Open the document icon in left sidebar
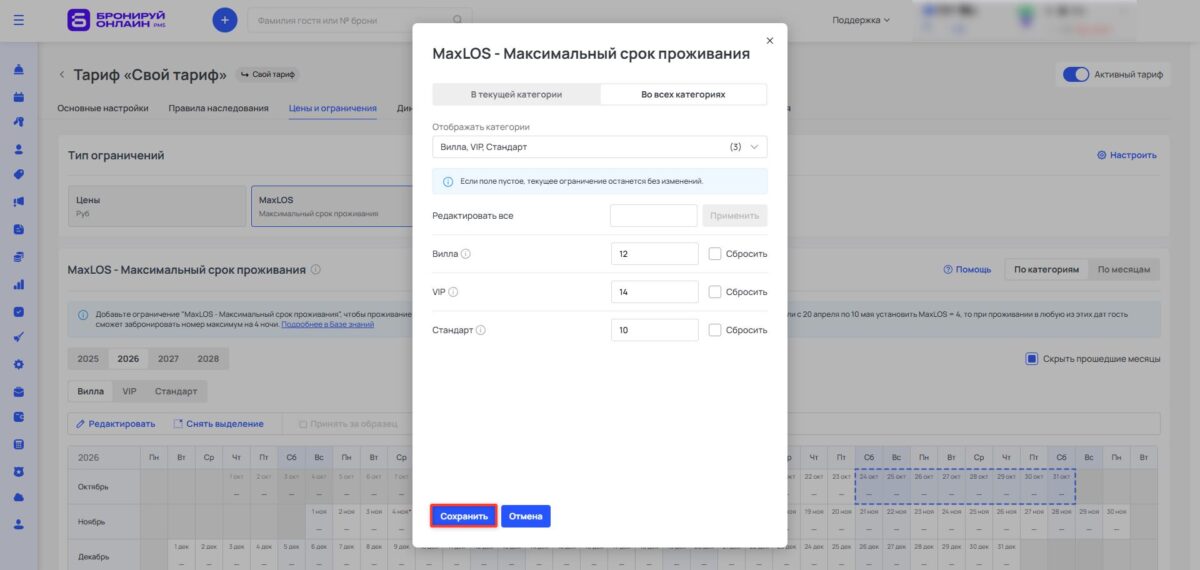 click(19, 229)
